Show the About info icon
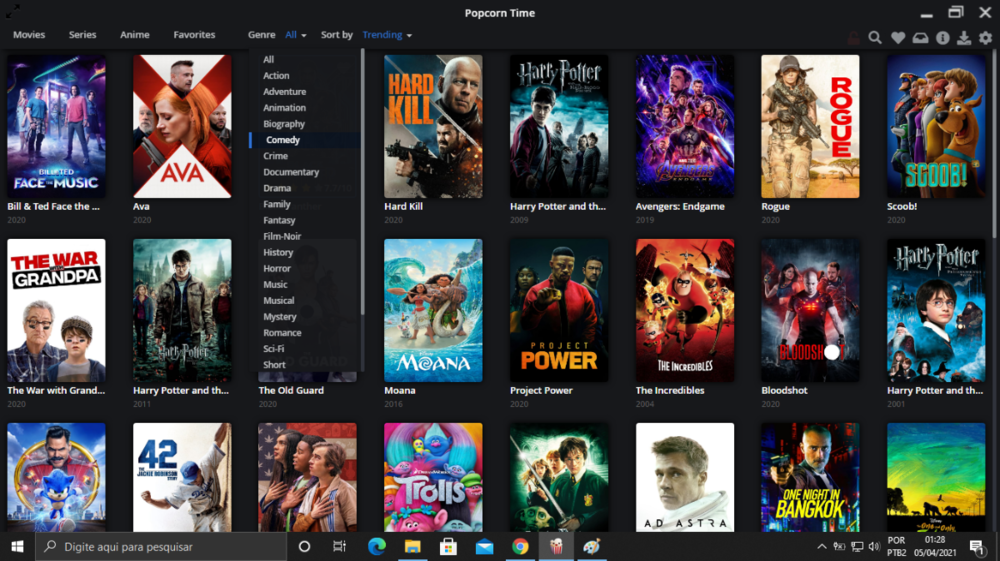 coord(943,38)
